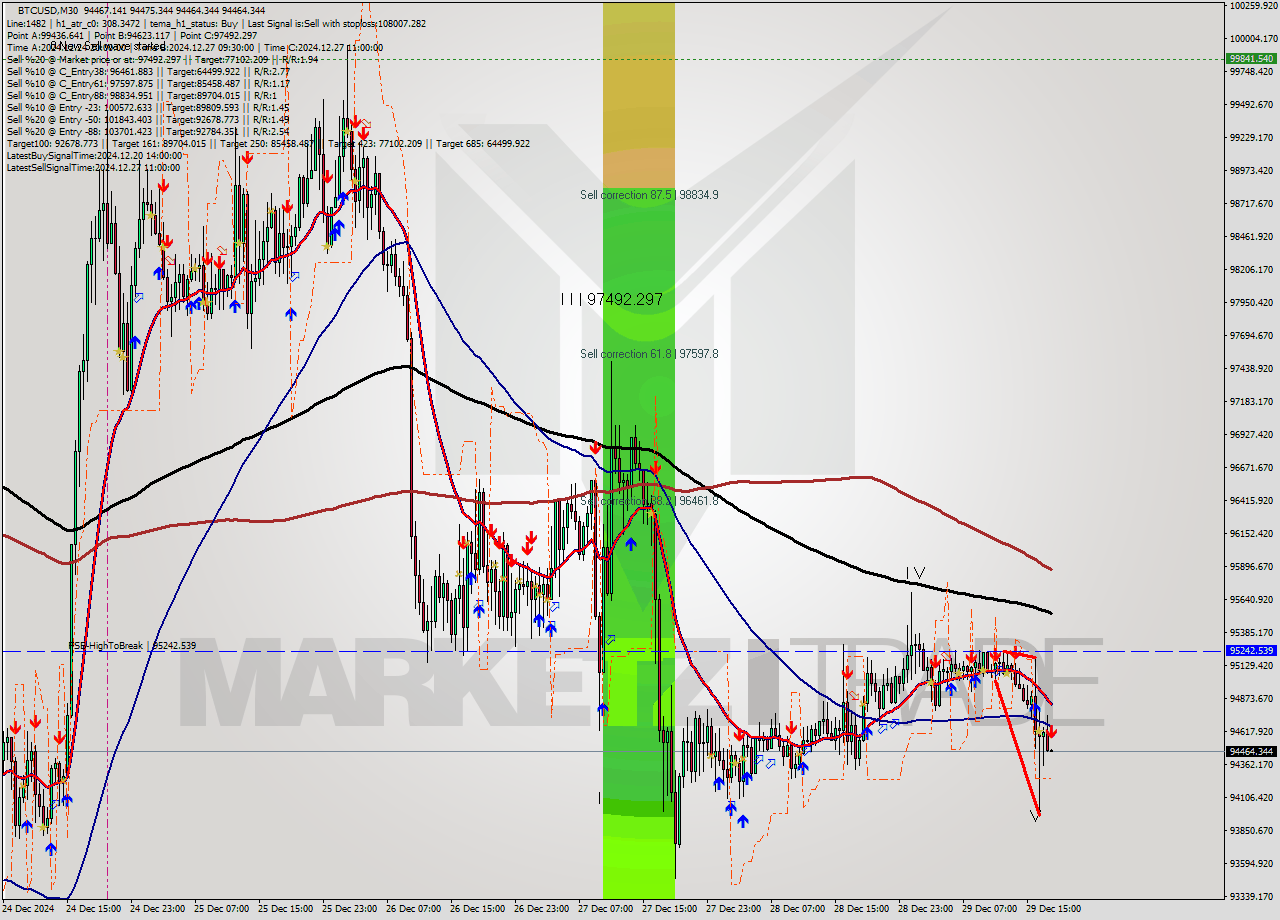
Task: Click the '28 Dec 15:00' time axis label
Action: [861, 909]
